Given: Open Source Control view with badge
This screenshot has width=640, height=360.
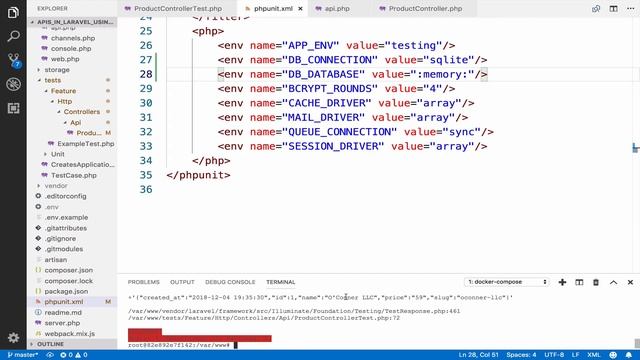Looking at the screenshot, I should tap(13, 60).
